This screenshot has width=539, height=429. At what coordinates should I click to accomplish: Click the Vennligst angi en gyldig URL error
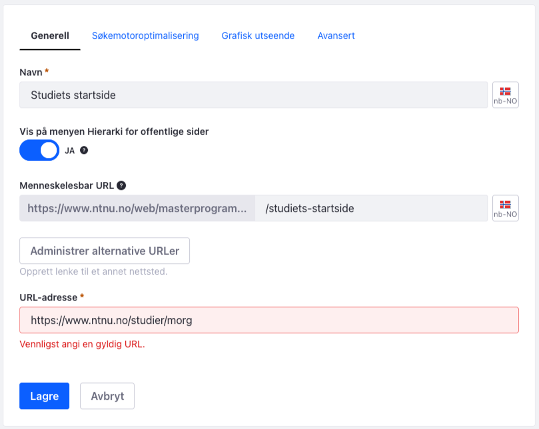pyautogui.click(x=82, y=344)
